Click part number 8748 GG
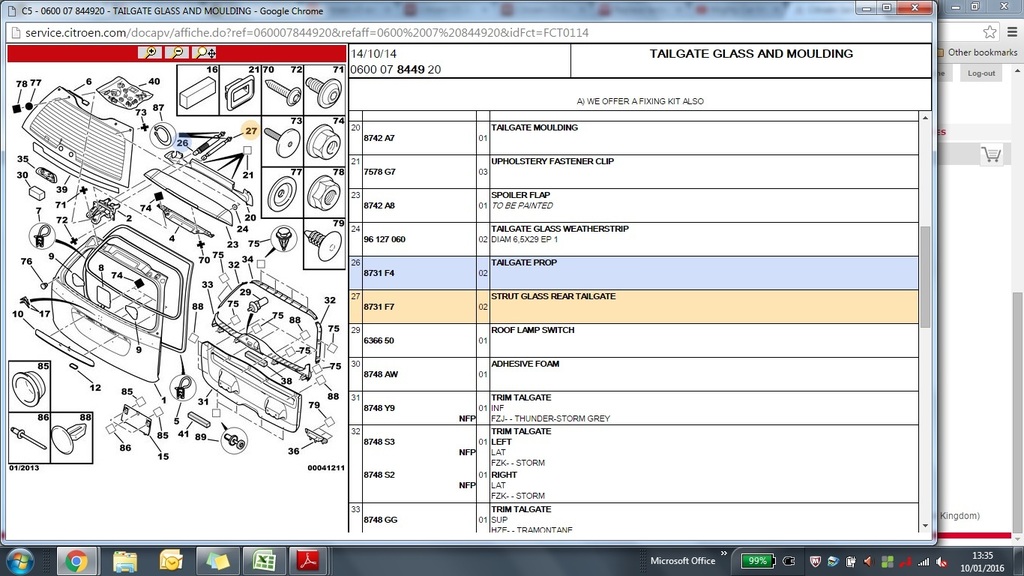The image size is (1024, 576). 380,520
